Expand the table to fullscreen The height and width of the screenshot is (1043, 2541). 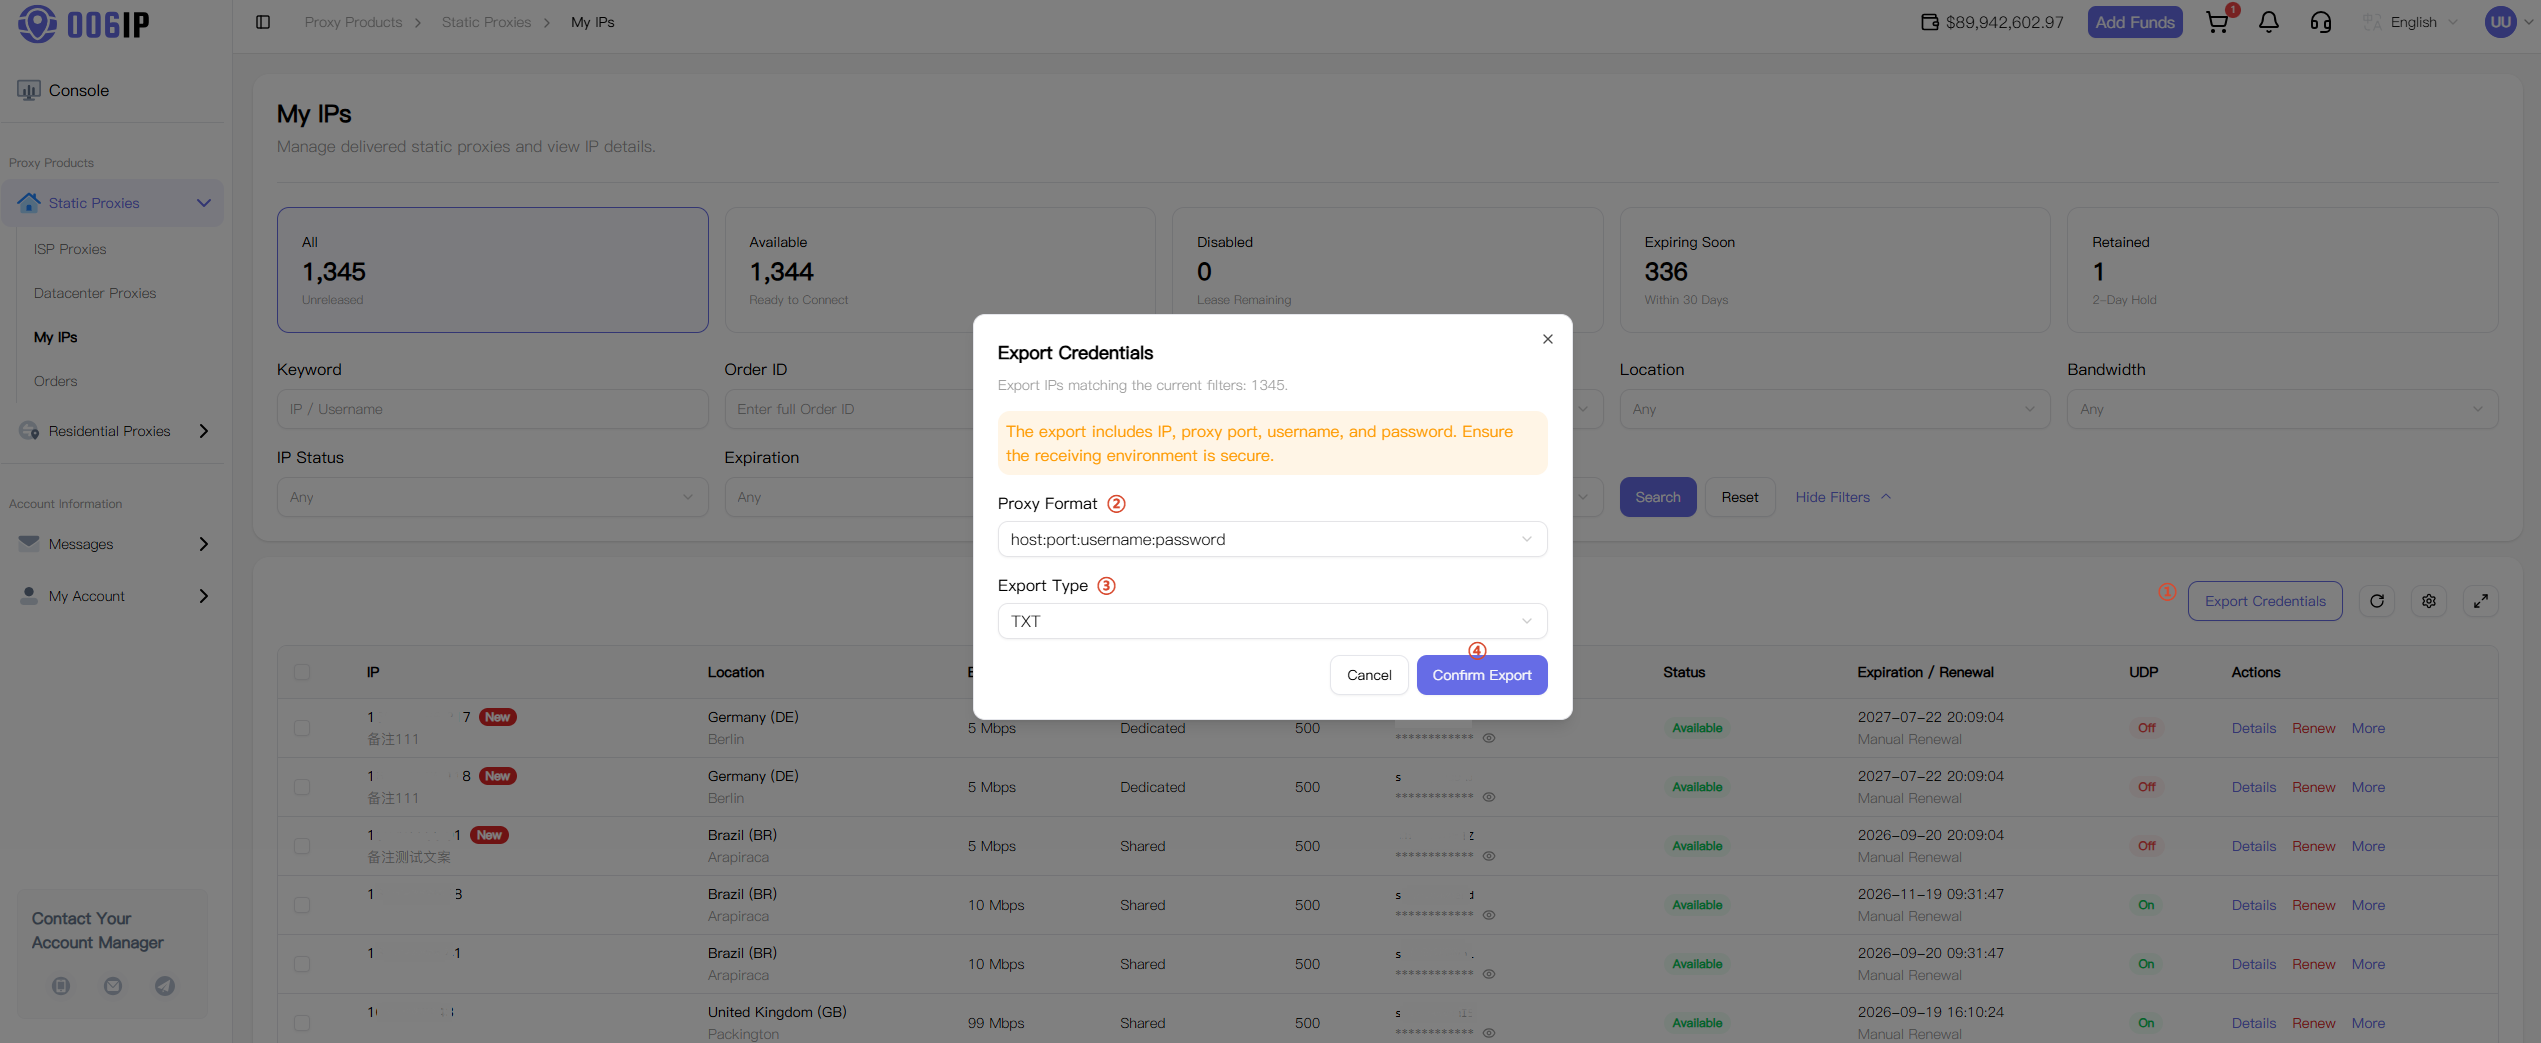(x=2481, y=601)
